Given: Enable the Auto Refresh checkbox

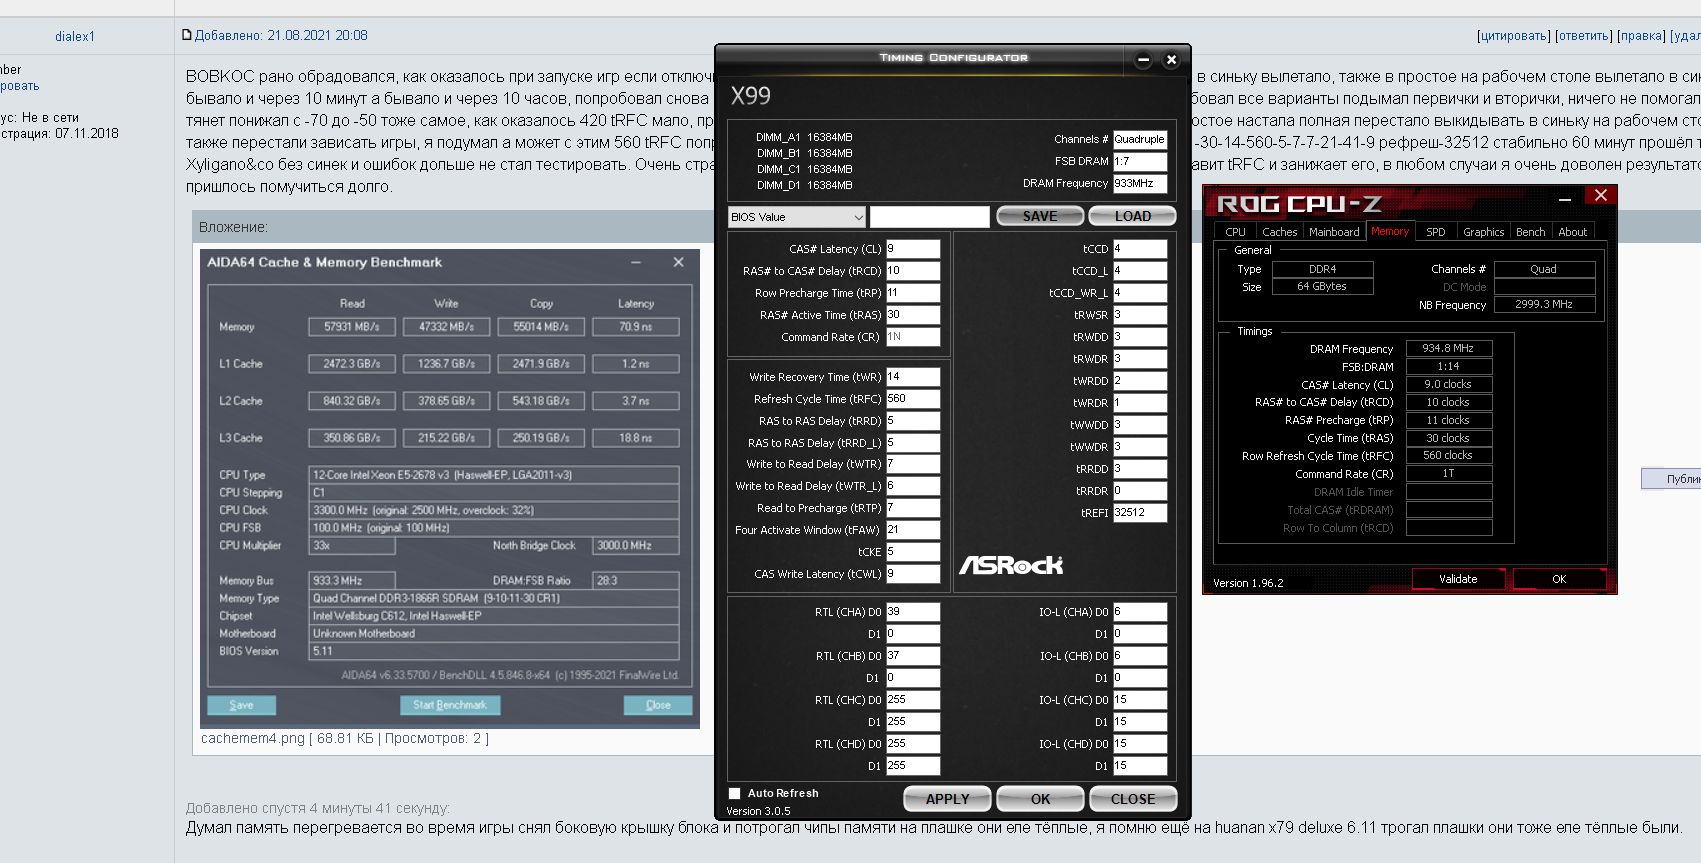Looking at the screenshot, I should pyautogui.click(x=735, y=793).
